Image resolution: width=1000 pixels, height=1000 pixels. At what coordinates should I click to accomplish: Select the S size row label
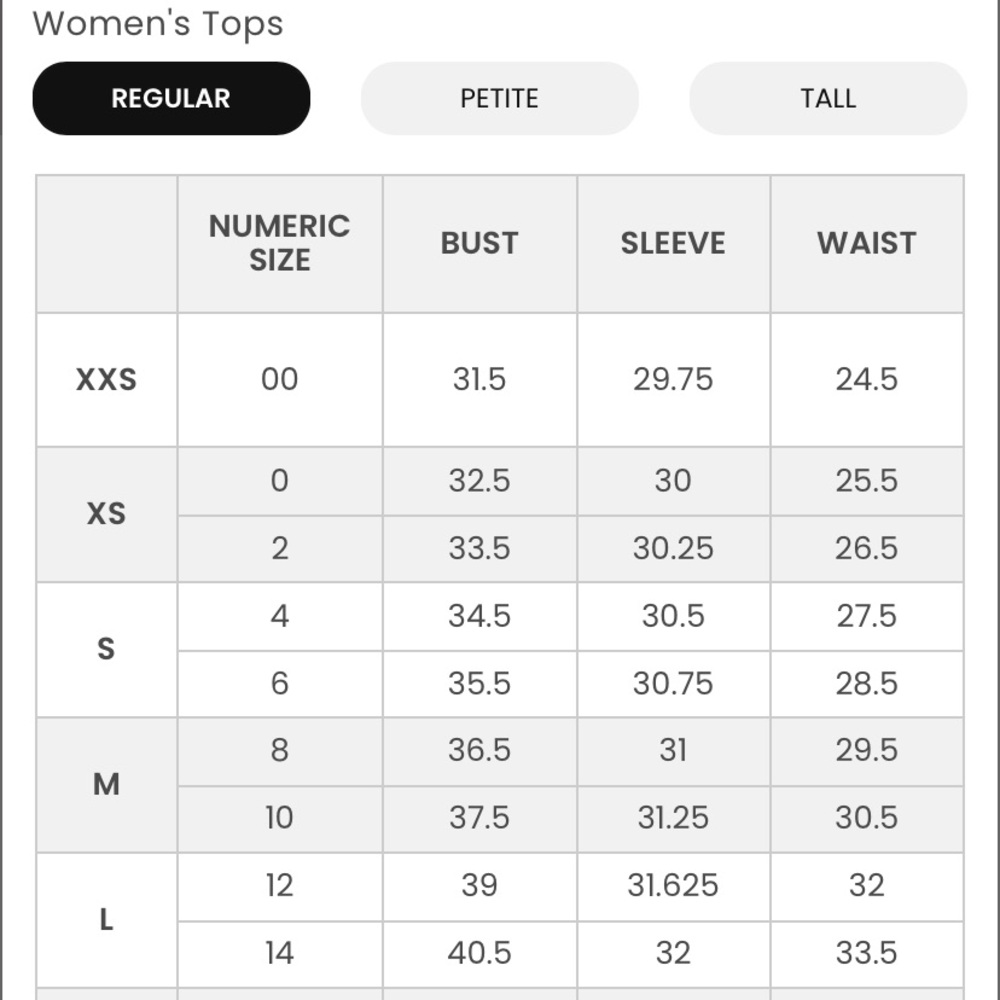tap(107, 649)
